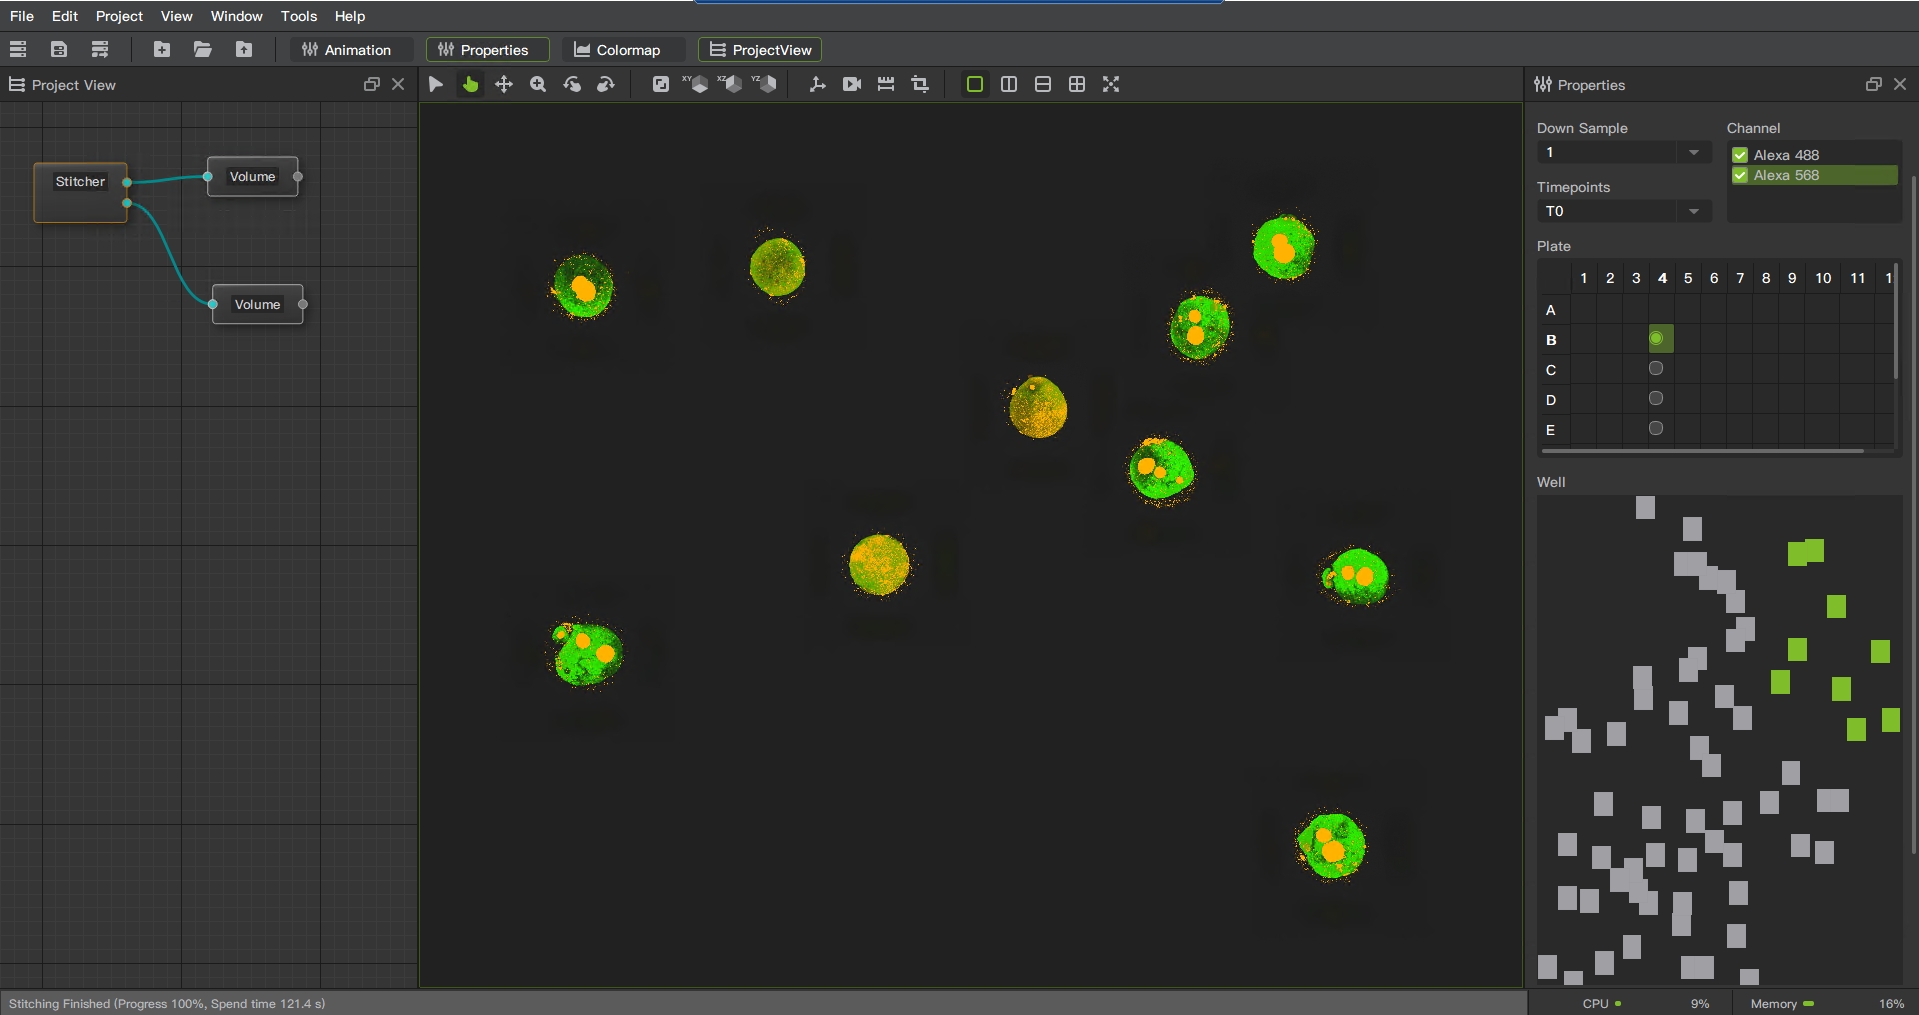Click the stitching finished status message
1919x1015 pixels.
coord(167,1004)
